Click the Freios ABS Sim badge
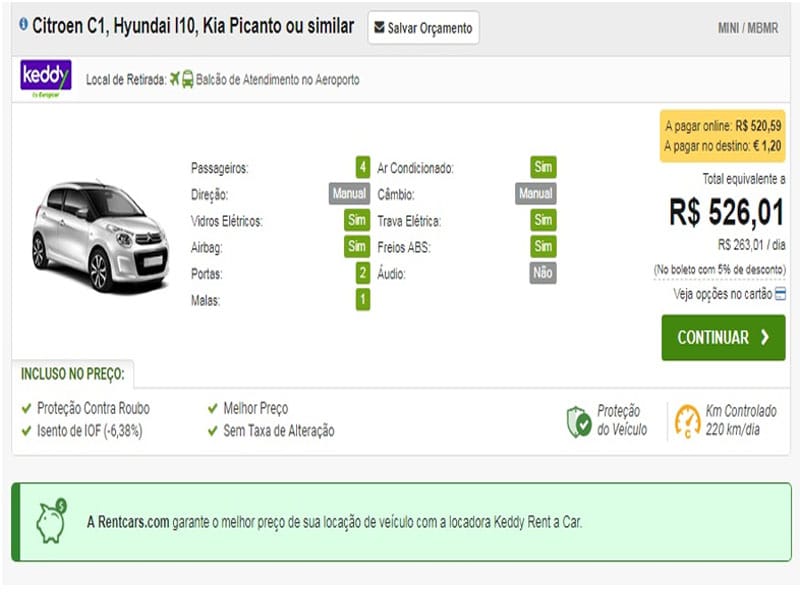Image resolution: width=800 pixels, height=600 pixels. point(543,246)
